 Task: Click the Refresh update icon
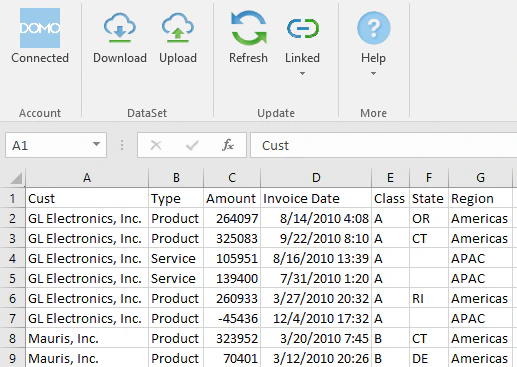coord(249,28)
